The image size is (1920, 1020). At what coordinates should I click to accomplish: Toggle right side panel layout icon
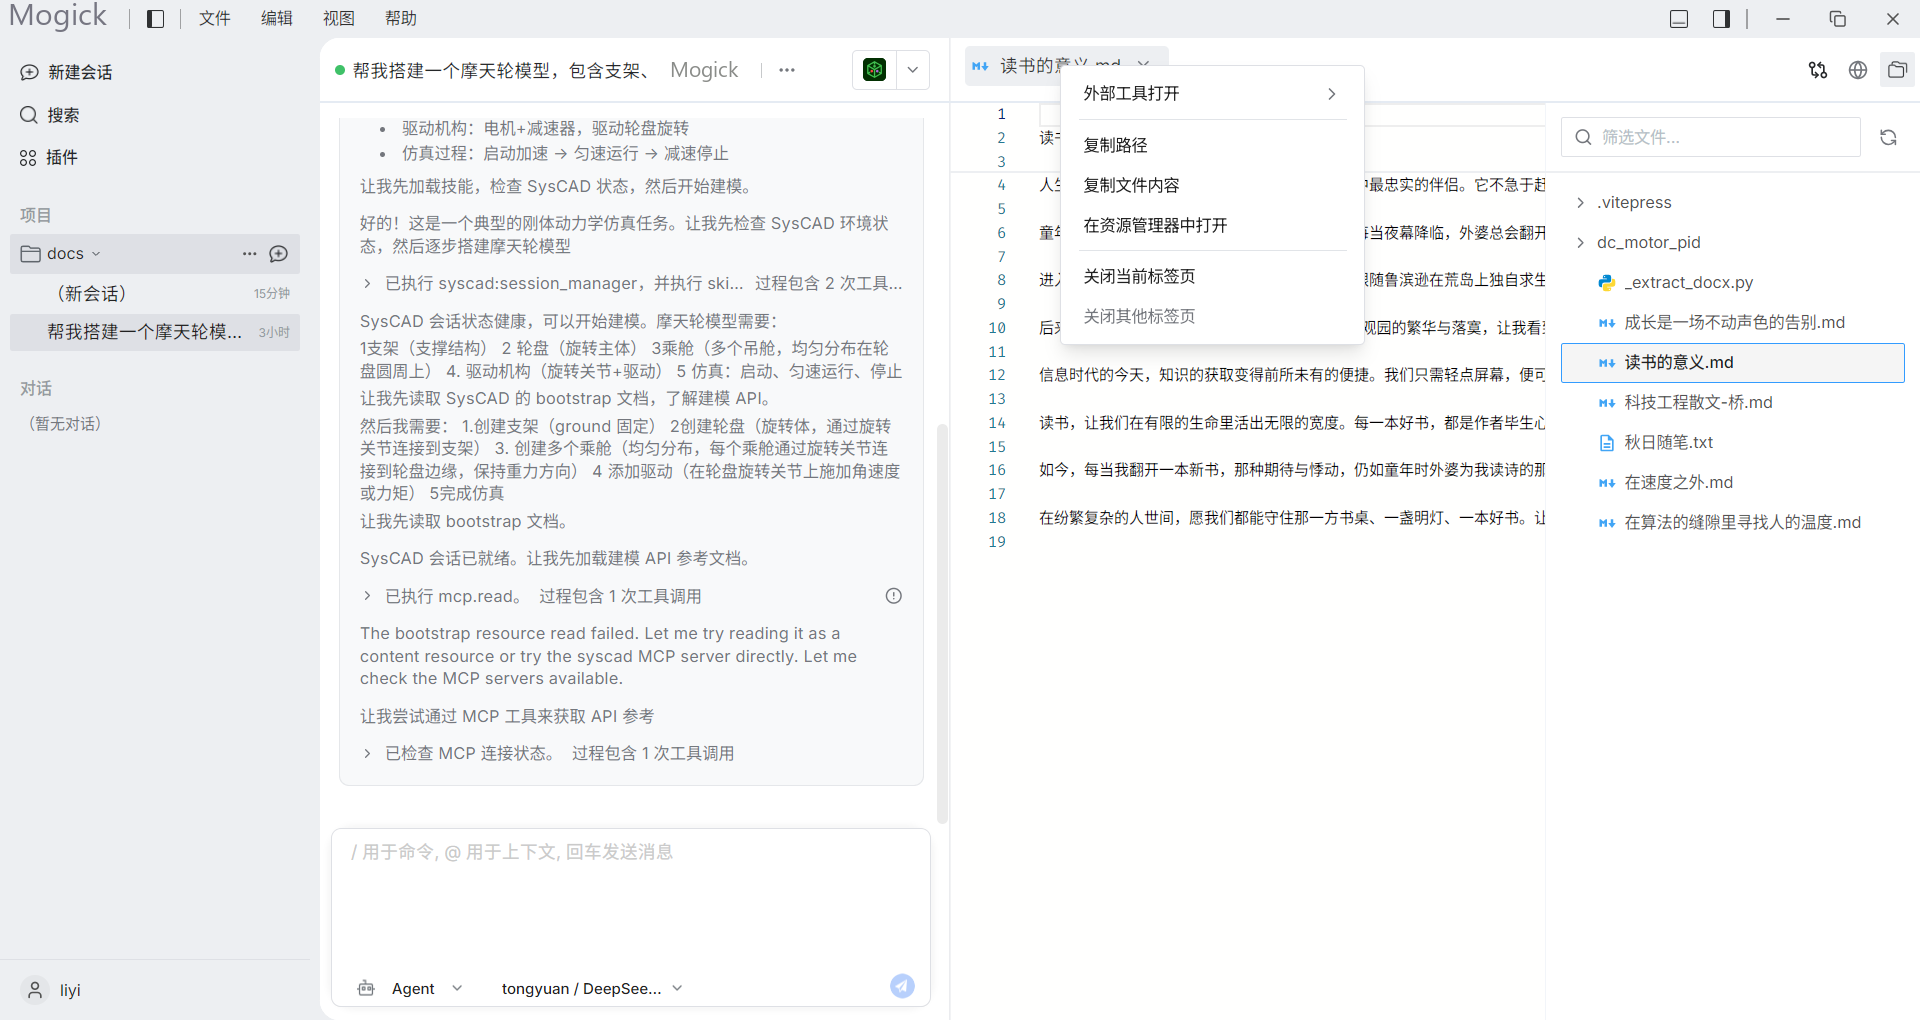tap(1721, 19)
